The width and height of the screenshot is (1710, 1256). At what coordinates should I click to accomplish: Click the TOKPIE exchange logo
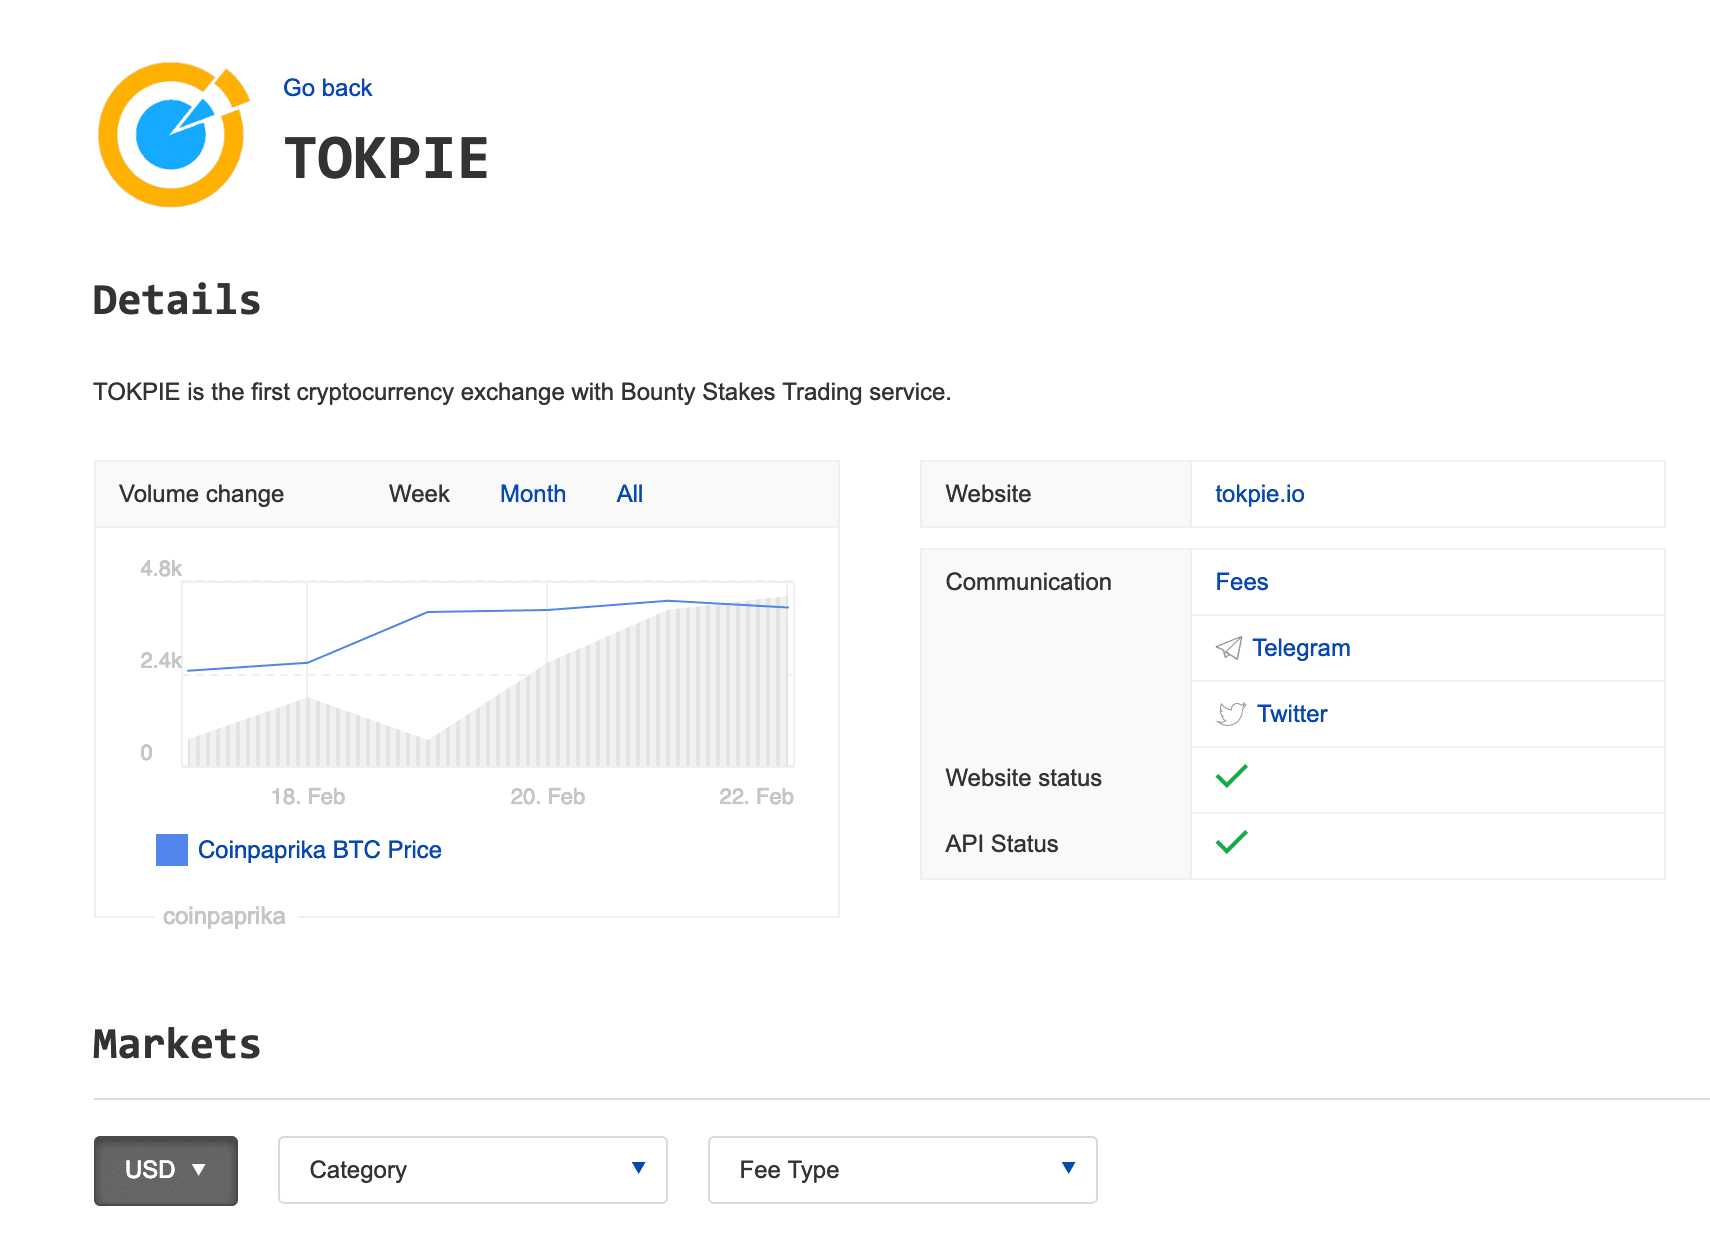(173, 135)
